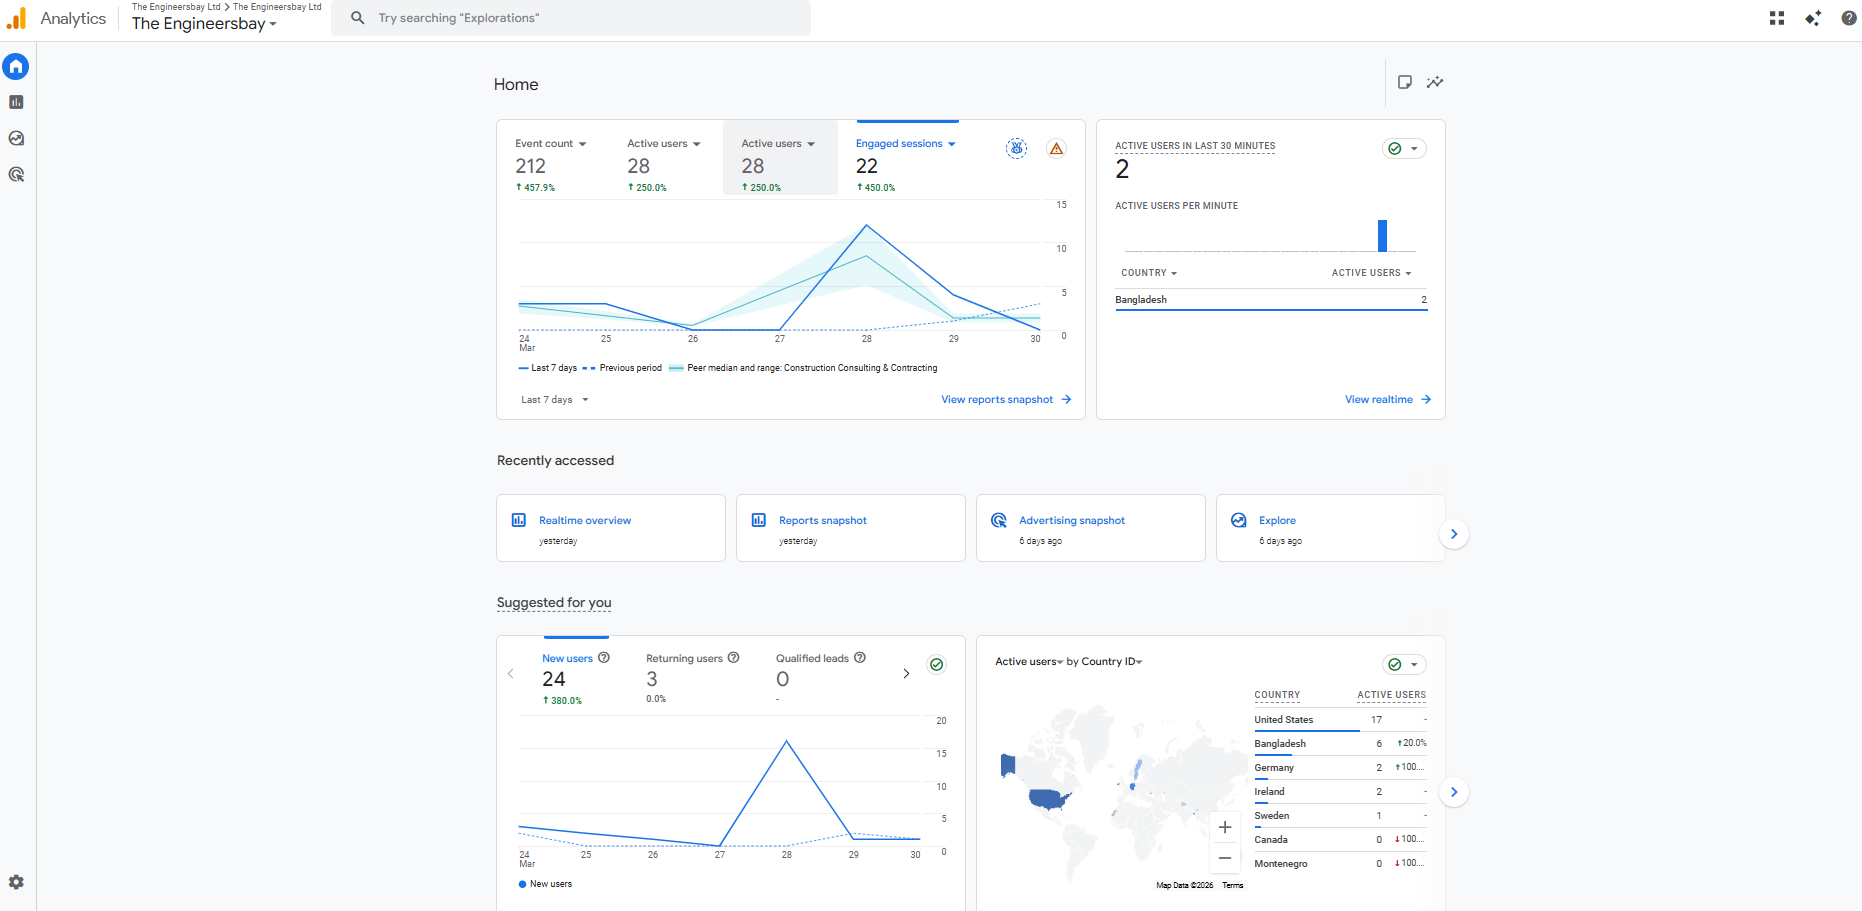Open the Event count metric dropdown
Screen dimensions: 1862x911
[x=551, y=144]
